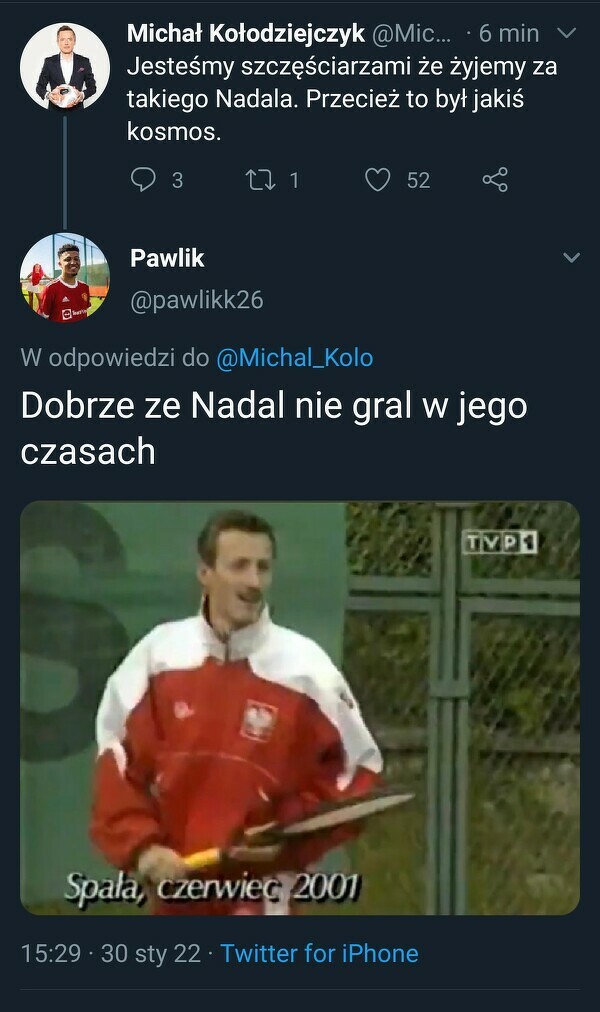Image resolution: width=600 pixels, height=1012 pixels.
Task: Share Michał Kołodziejczyk's tweet
Action: click(x=495, y=179)
